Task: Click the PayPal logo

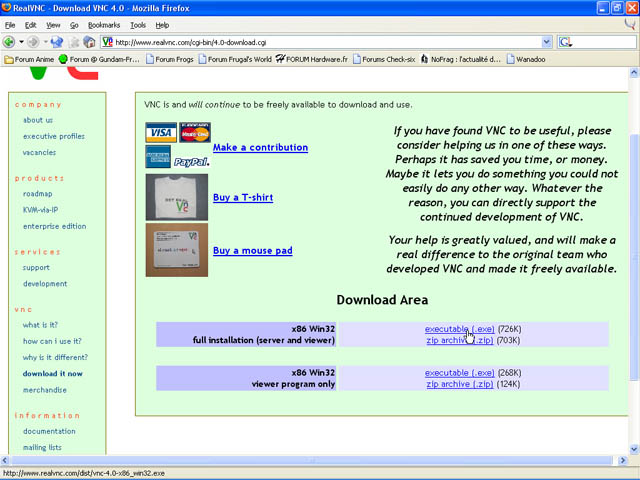Action: (191, 162)
